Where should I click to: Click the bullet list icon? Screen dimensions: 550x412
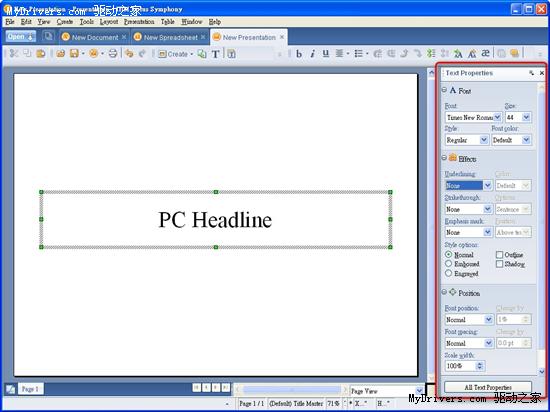358,54
